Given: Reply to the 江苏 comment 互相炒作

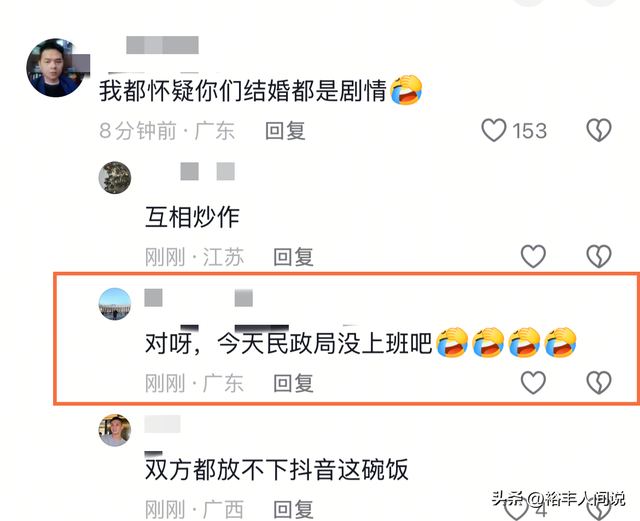Looking at the screenshot, I should tap(293, 257).
